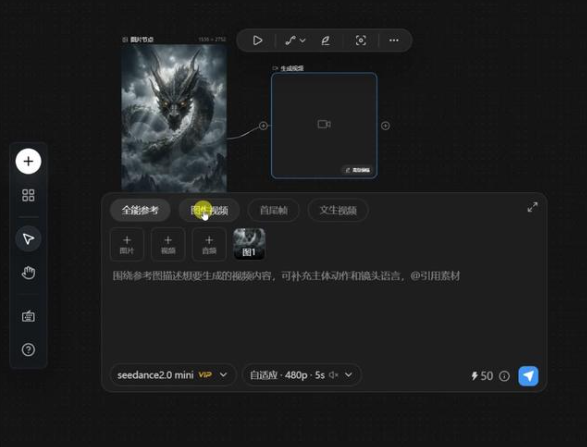Image resolution: width=587 pixels, height=447 pixels.
Task: Open the seedance2.0 mini model dropdown
Action: tap(173, 375)
